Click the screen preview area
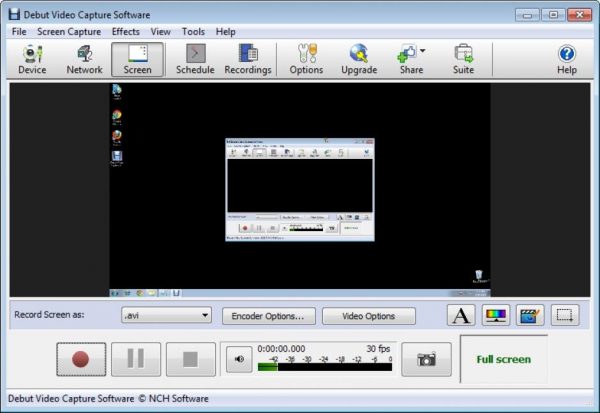Image resolution: width=600 pixels, height=413 pixels. pos(300,190)
